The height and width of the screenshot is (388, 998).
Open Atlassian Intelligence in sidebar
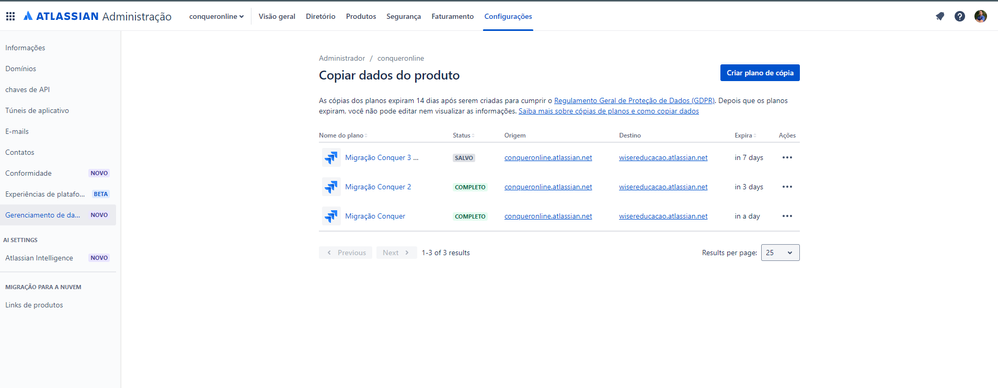(x=58, y=258)
